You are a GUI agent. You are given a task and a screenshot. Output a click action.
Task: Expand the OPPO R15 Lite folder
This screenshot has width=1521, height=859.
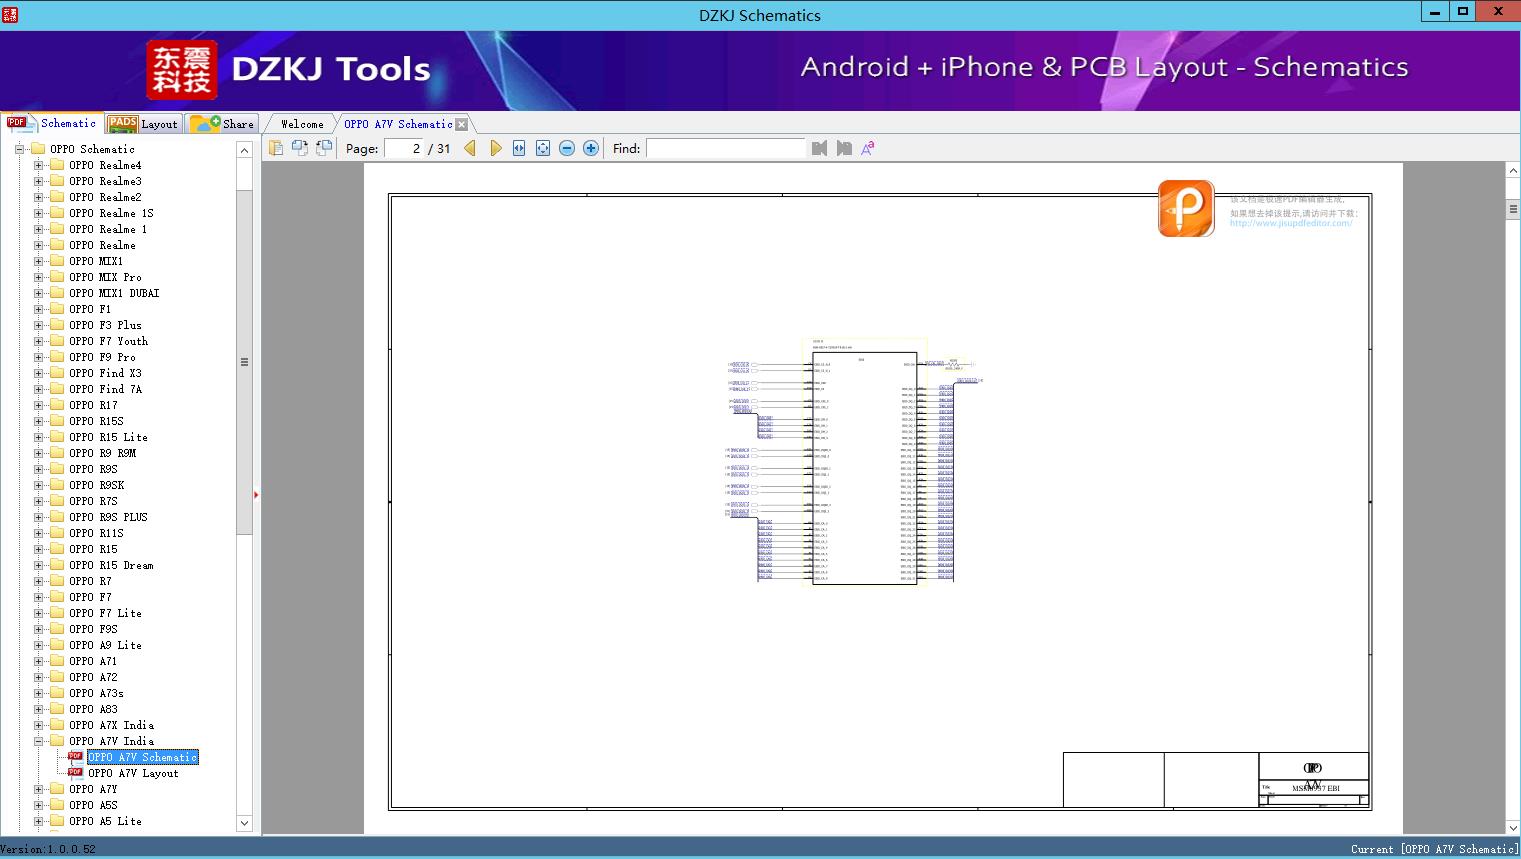pyautogui.click(x=38, y=437)
